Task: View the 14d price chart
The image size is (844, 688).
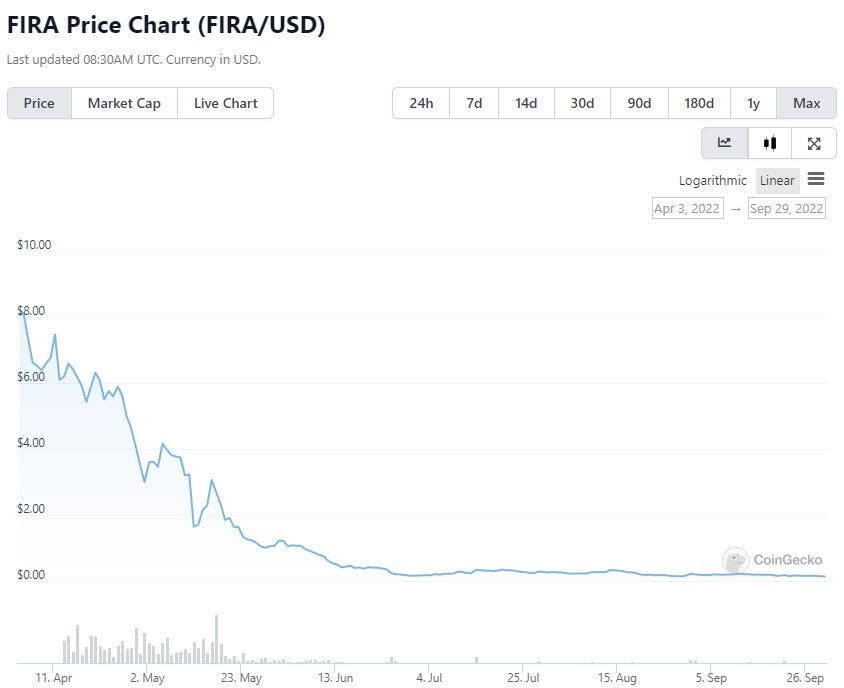Action: (526, 103)
